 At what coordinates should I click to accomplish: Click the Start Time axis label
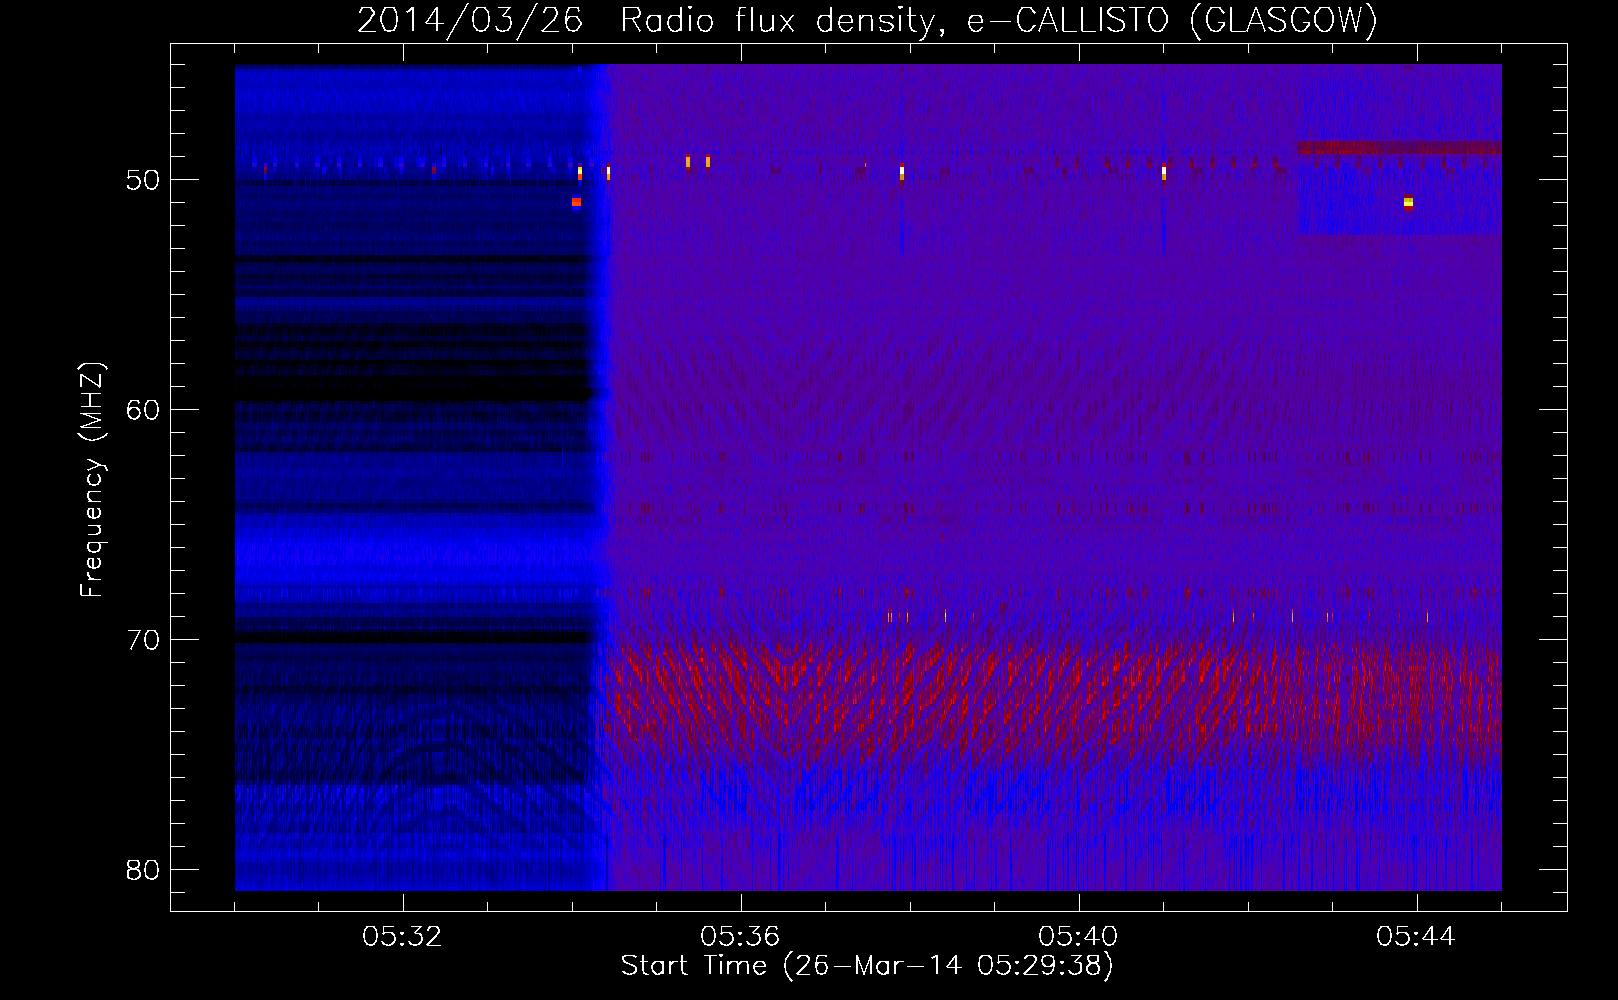click(867, 966)
